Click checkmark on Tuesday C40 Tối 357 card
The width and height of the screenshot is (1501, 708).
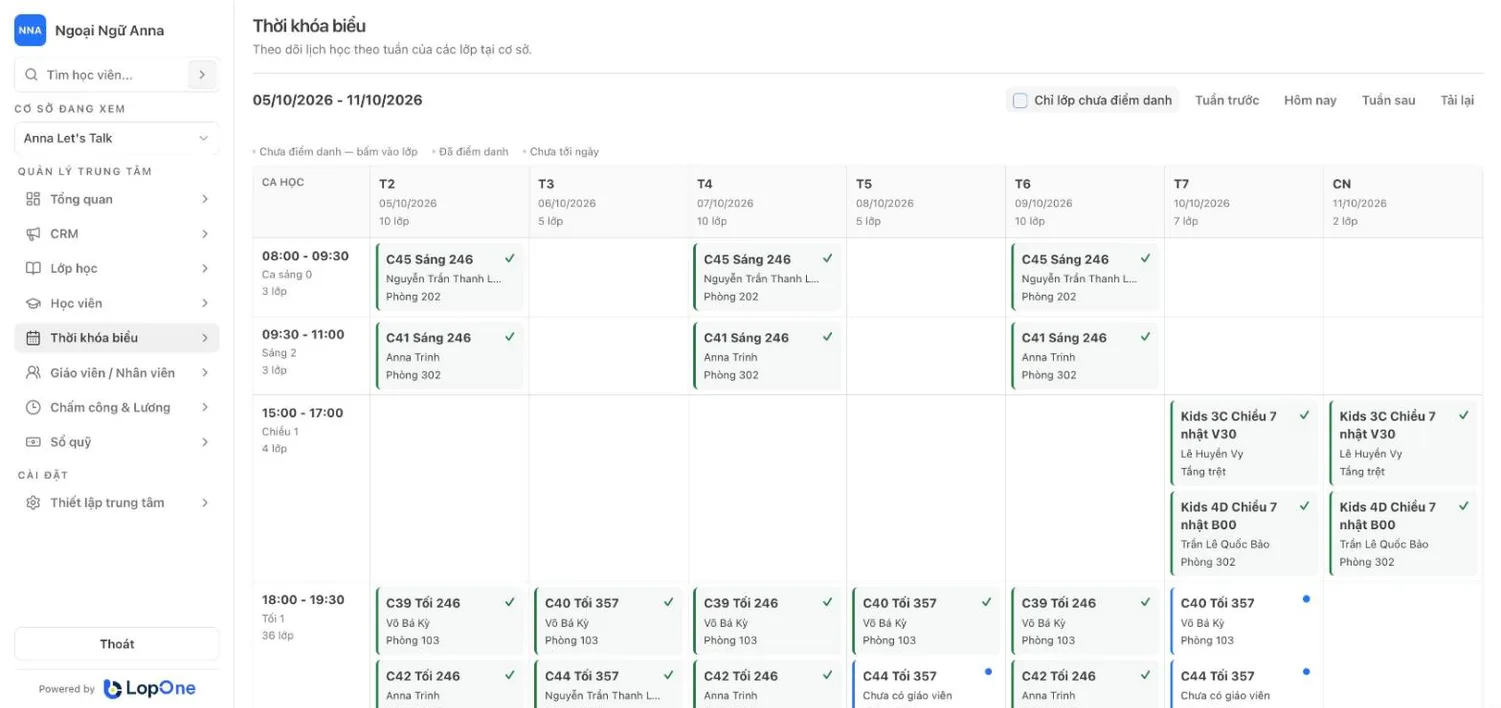(669, 602)
